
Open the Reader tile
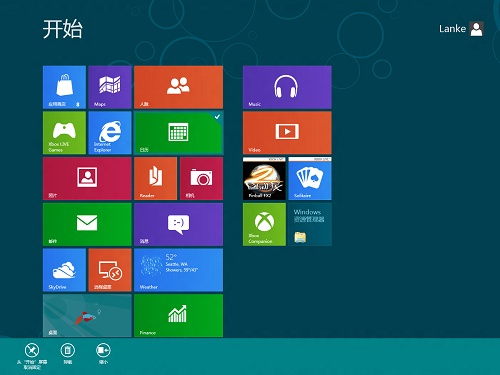(155, 179)
